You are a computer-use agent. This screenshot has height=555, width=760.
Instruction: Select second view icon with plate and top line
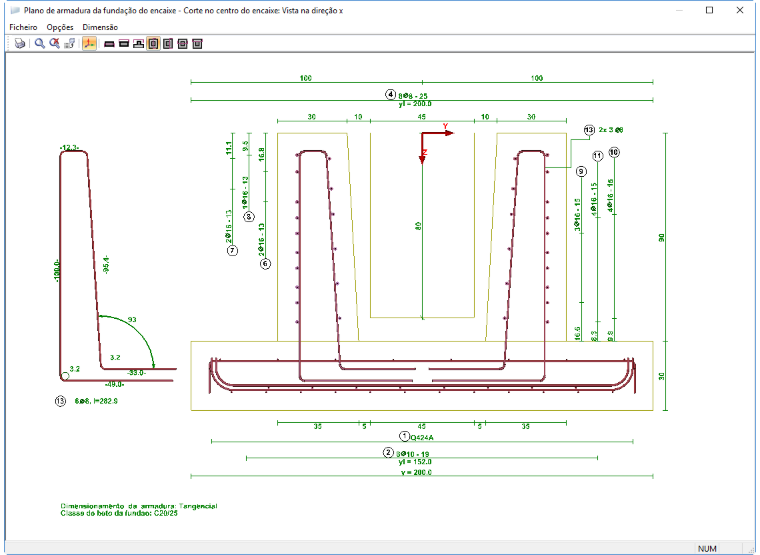click(124, 44)
